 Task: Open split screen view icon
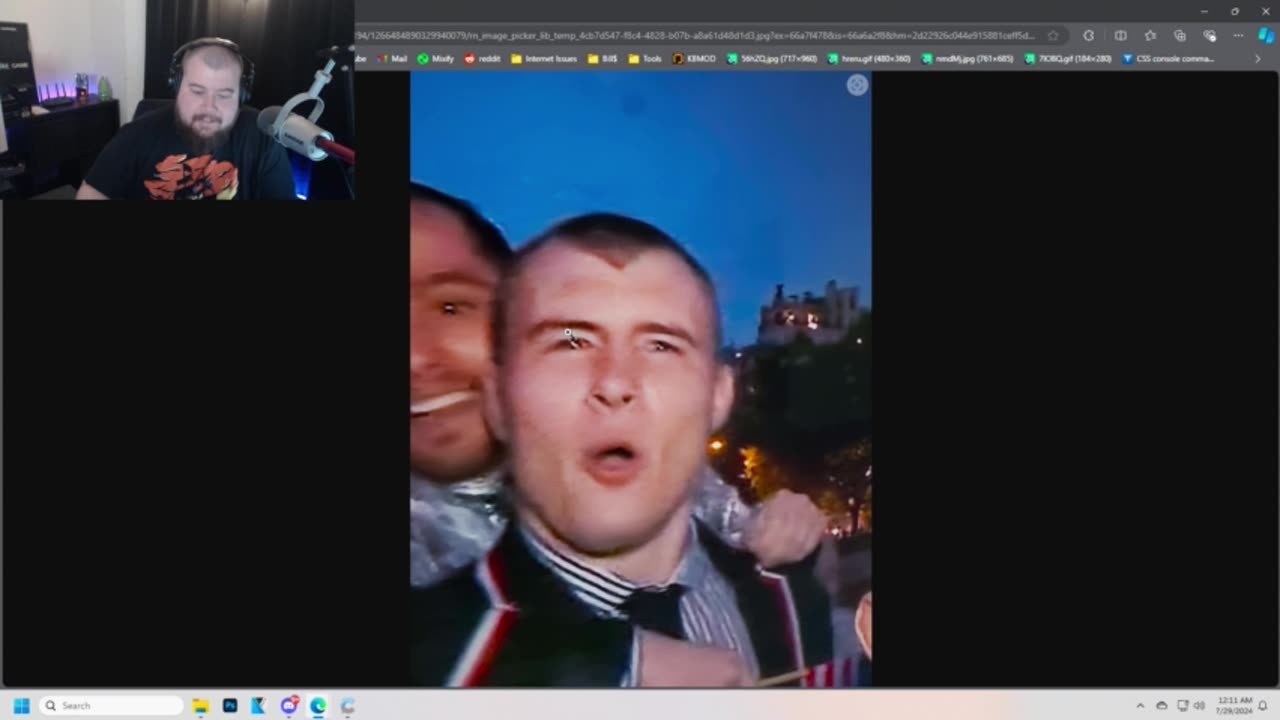1121,35
